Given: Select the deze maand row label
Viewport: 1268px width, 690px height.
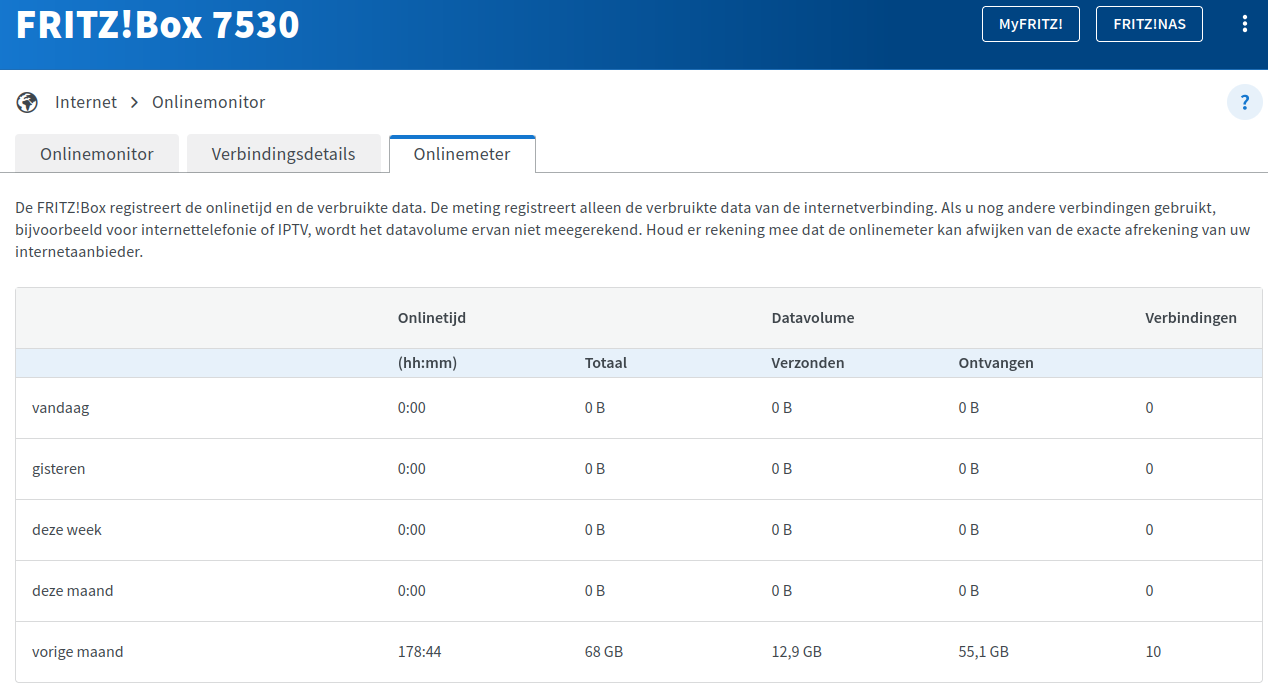Looking at the screenshot, I should pyautogui.click(x=72, y=591).
